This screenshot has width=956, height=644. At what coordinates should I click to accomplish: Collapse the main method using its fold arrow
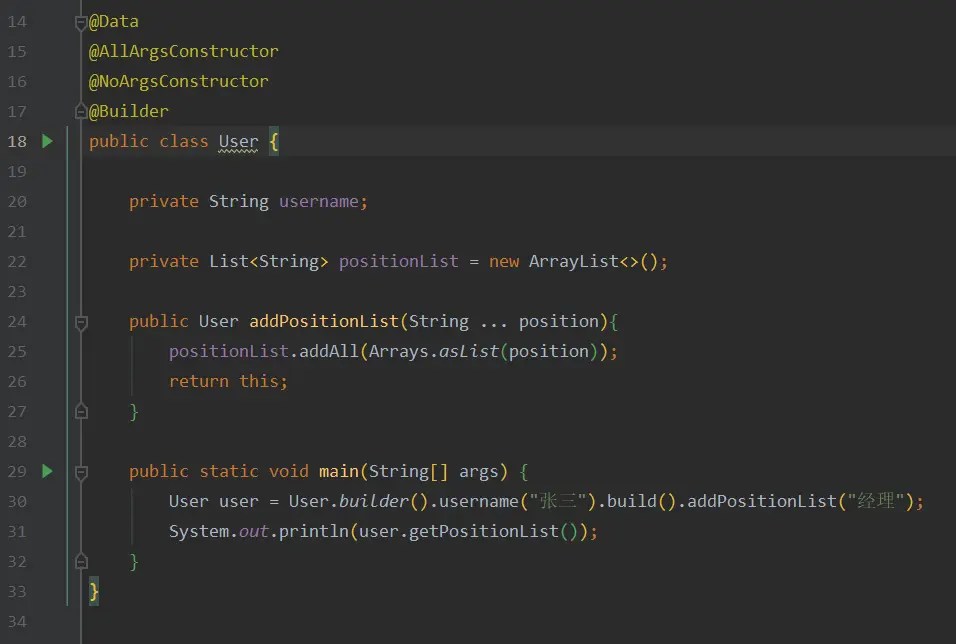pyautogui.click(x=80, y=470)
